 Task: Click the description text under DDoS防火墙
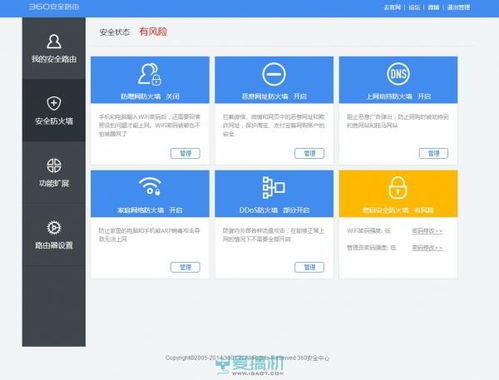(273, 235)
